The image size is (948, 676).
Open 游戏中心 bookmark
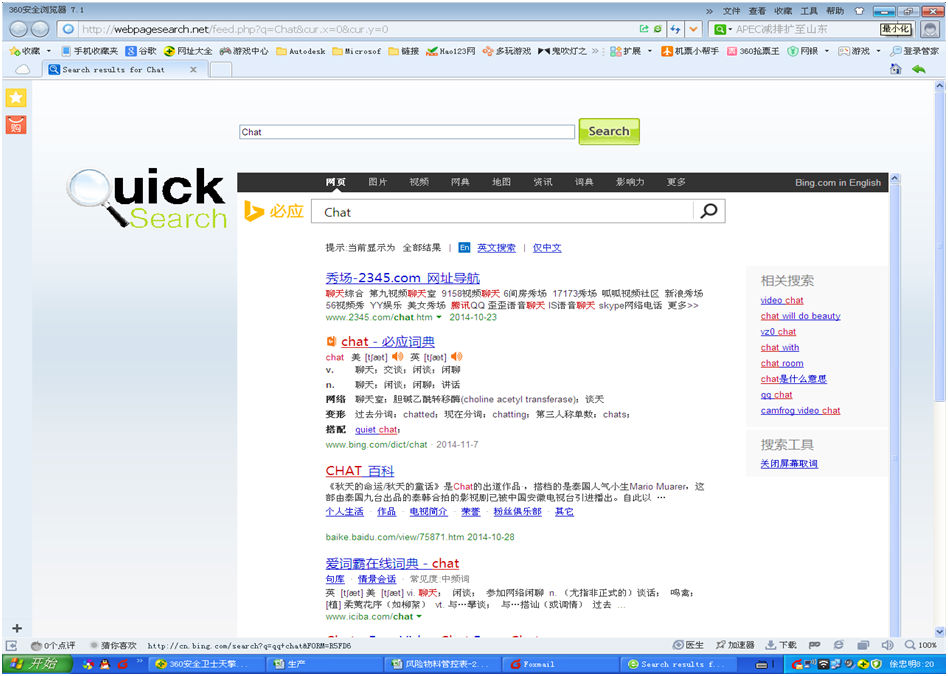[x=244, y=51]
